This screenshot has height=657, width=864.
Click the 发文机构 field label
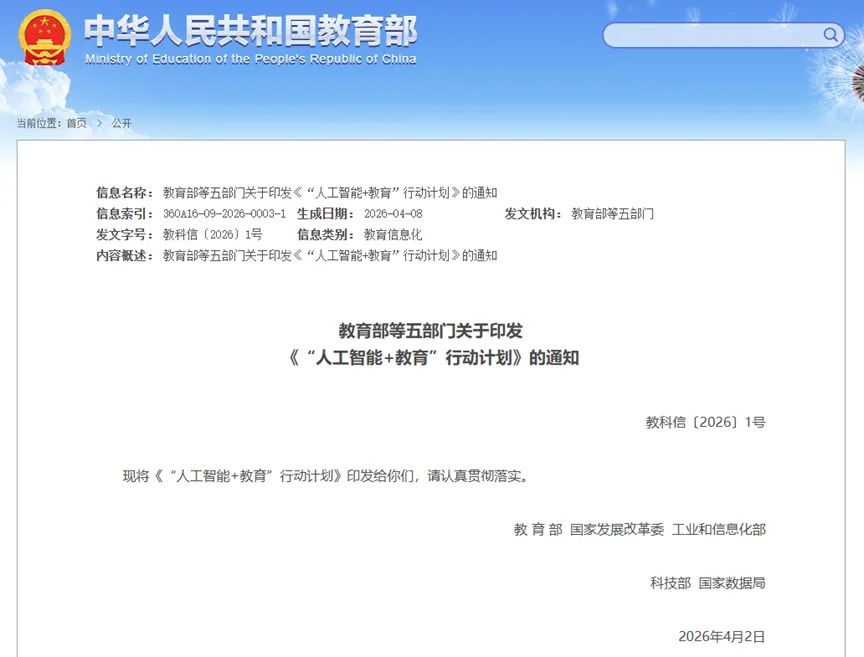point(533,214)
